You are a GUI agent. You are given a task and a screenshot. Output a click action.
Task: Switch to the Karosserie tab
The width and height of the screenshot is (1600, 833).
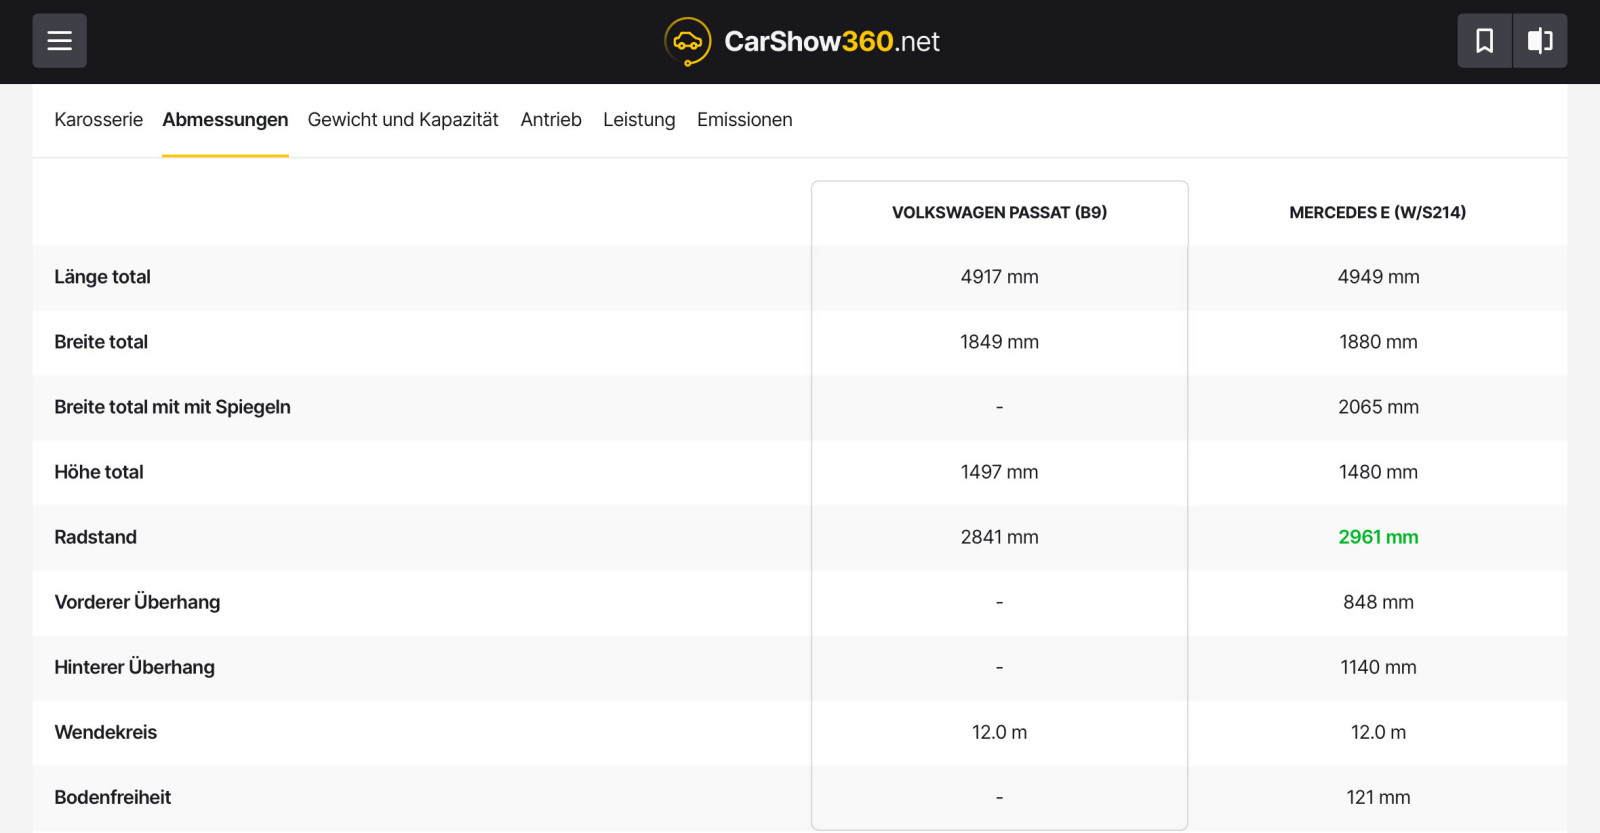tap(98, 120)
